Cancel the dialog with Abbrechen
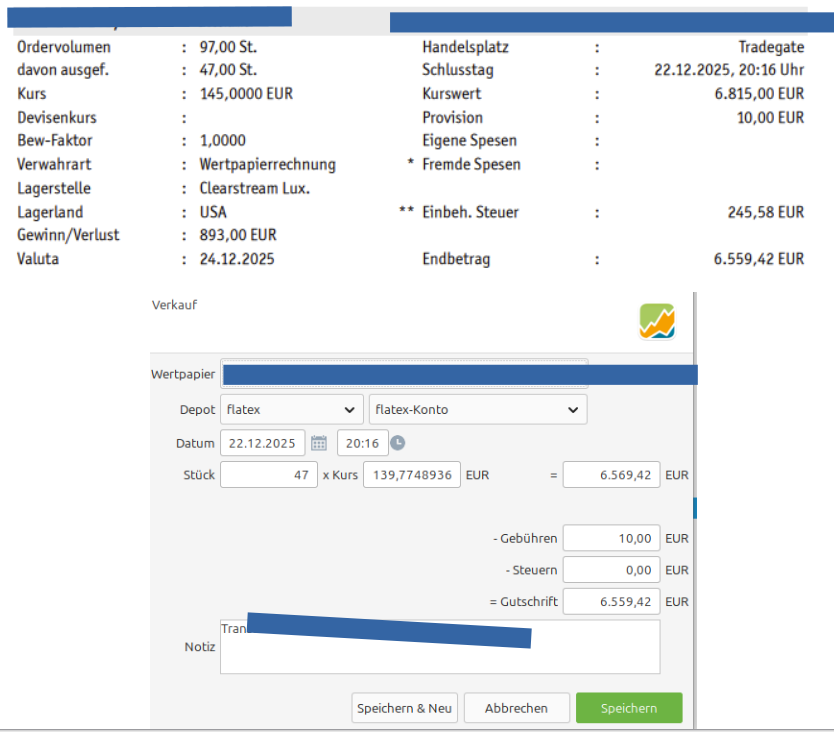Image resolution: width=834 pixels, height=732 pixels. pyautogui.click(x=516, y=708)
